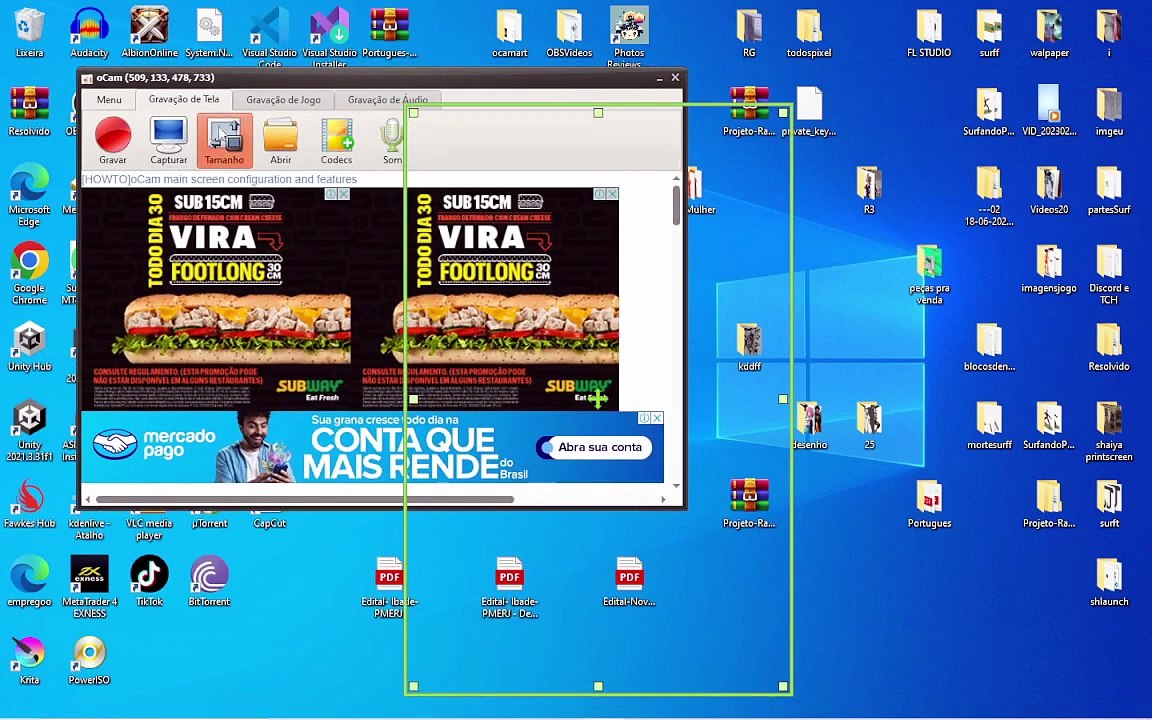Image resolution: width=1152 pixels, height=720 pixels.
Task: Click the oCam vertical scrollbar thumb
Action: tap(676, 205)
